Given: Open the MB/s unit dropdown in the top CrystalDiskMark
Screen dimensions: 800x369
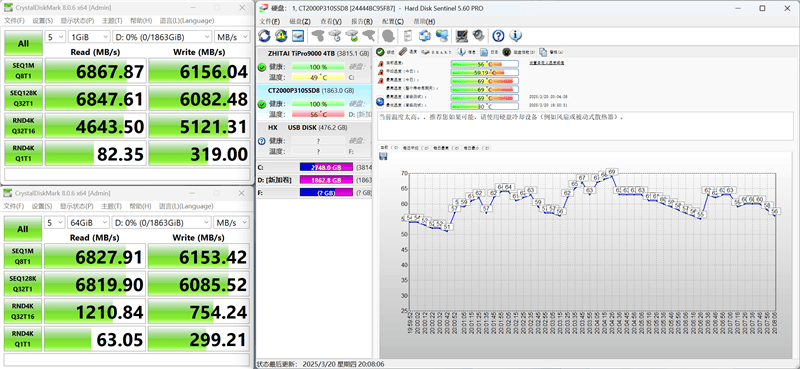Looking at the screenshot, I should [x=232, y=37].
